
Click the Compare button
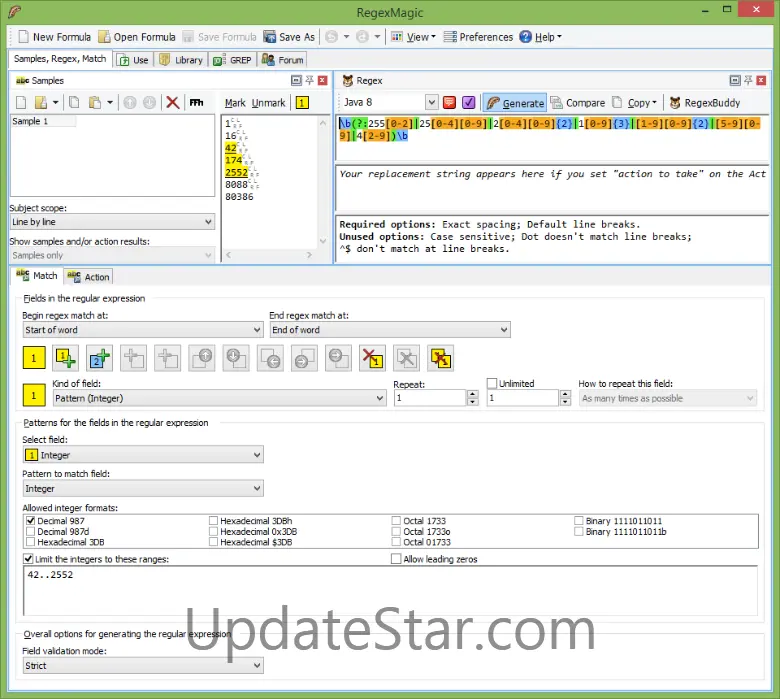coord(578,103)
